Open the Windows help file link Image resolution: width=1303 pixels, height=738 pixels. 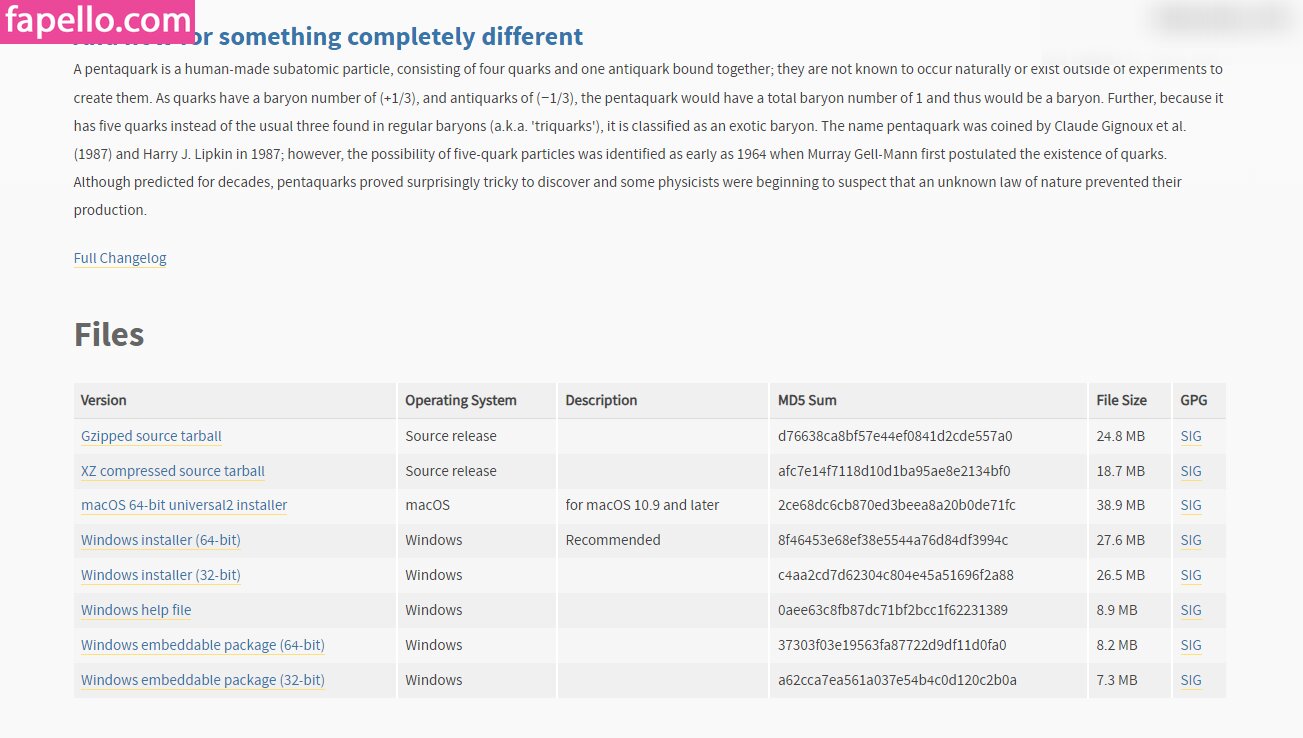[136, 610]
